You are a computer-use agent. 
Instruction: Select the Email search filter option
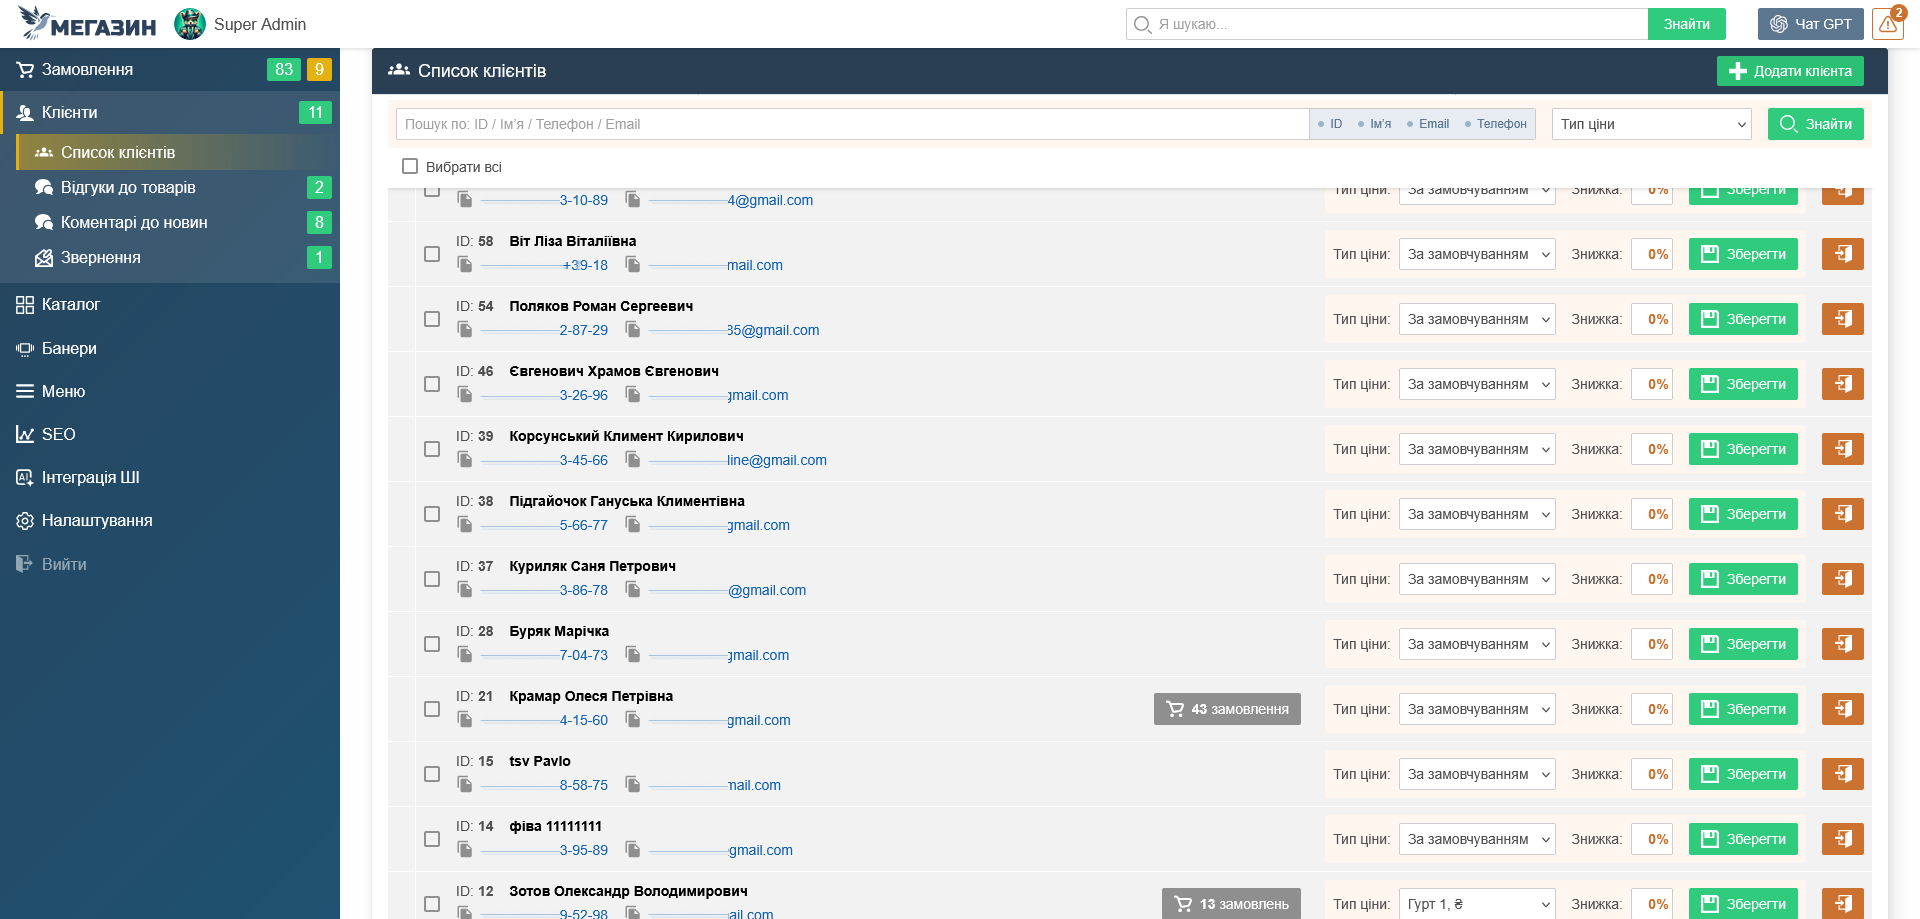click(x=1427, y=124)
